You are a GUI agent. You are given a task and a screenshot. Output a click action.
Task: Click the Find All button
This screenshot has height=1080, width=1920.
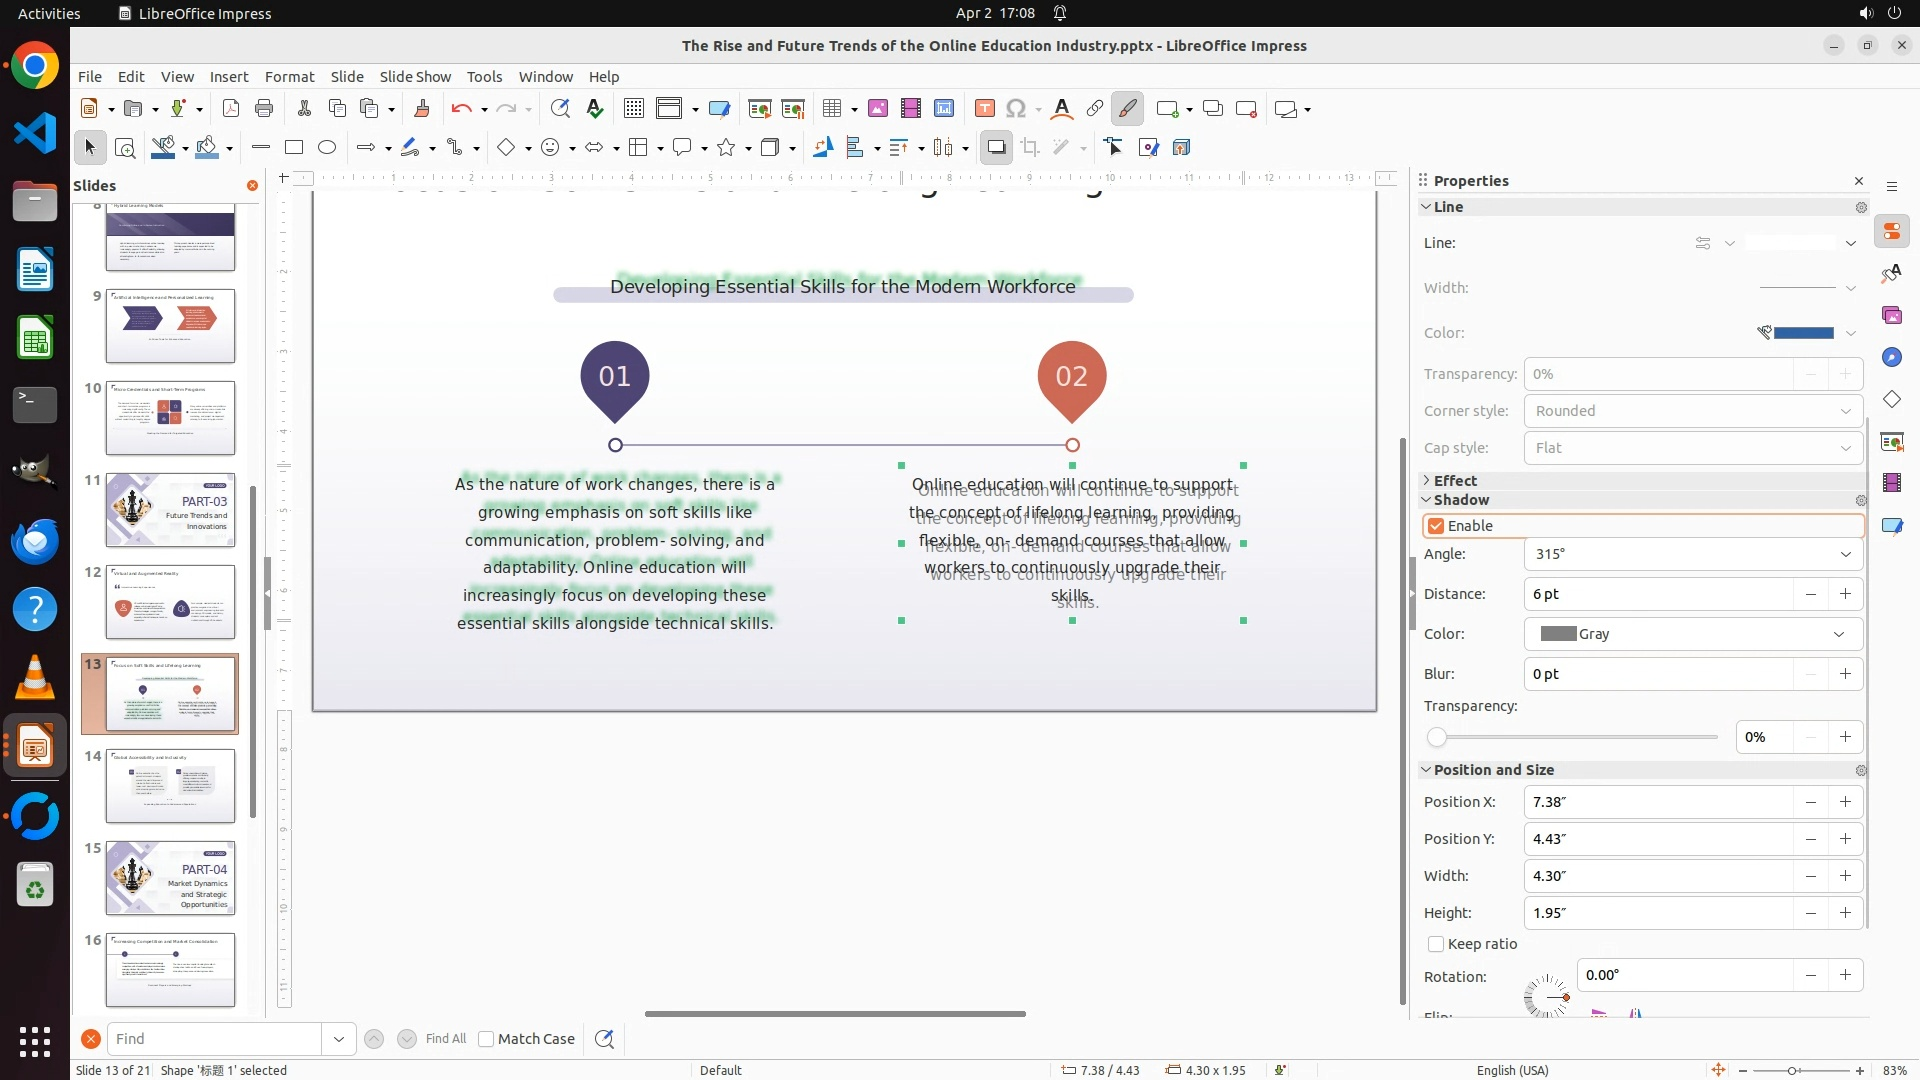click(x=445, y=1039)
